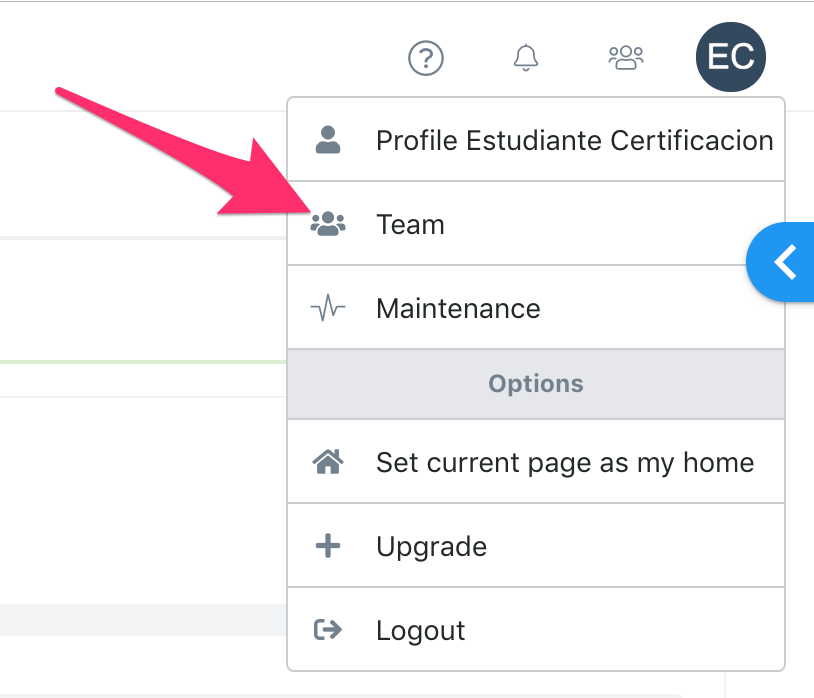Expand the blue chevron side panel tab
This screenshot has height=698, width=814.
[785, 262]
